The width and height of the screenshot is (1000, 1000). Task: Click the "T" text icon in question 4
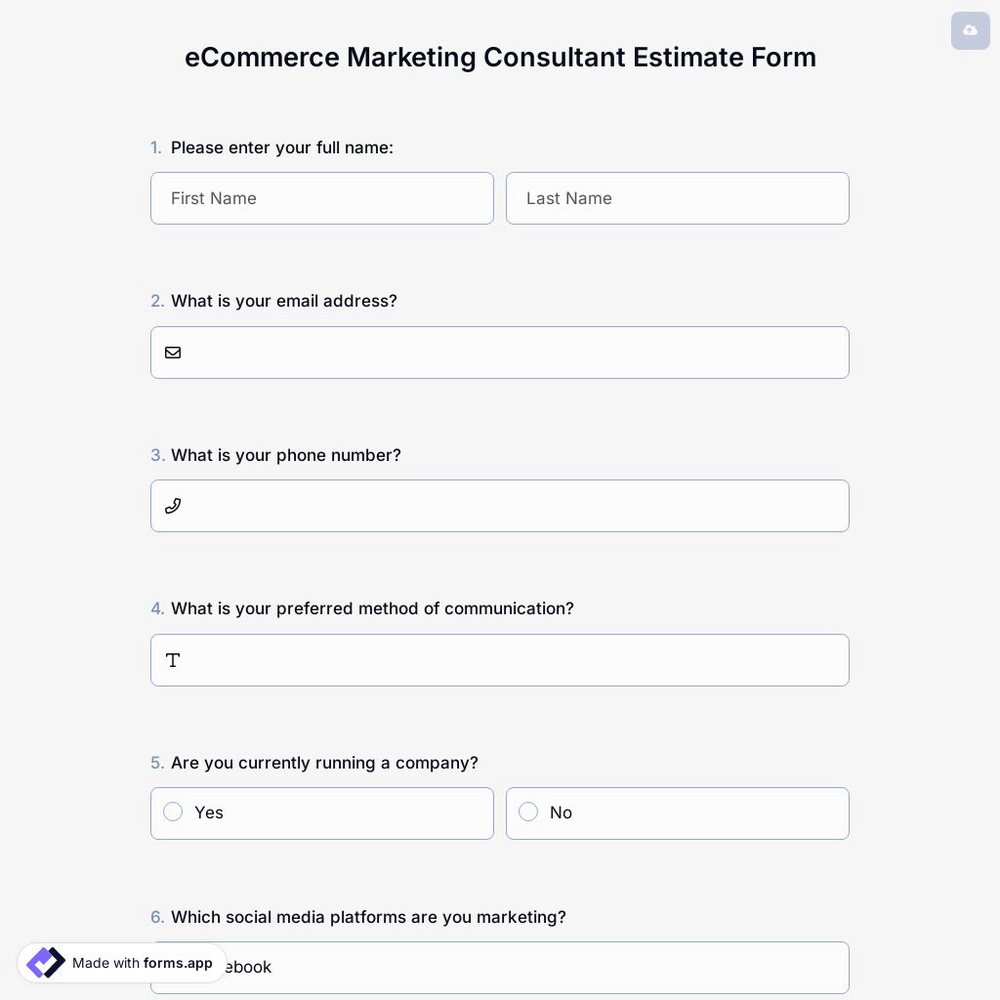pos(172,660)
